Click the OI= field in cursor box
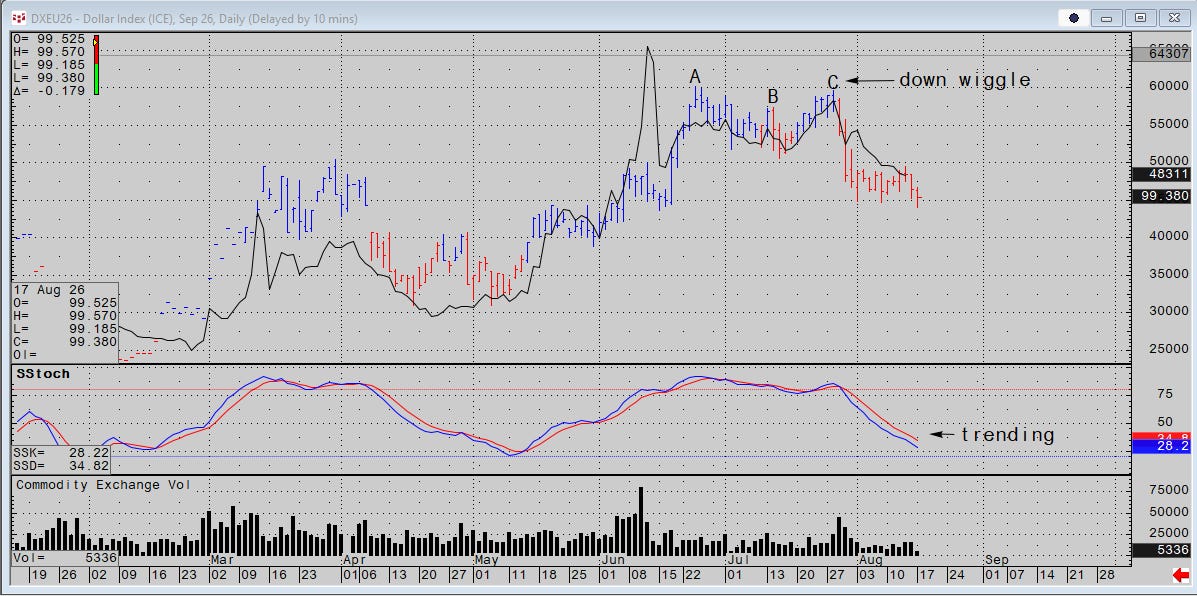This screenshot has width=1197, height=596. coord(24,354)
